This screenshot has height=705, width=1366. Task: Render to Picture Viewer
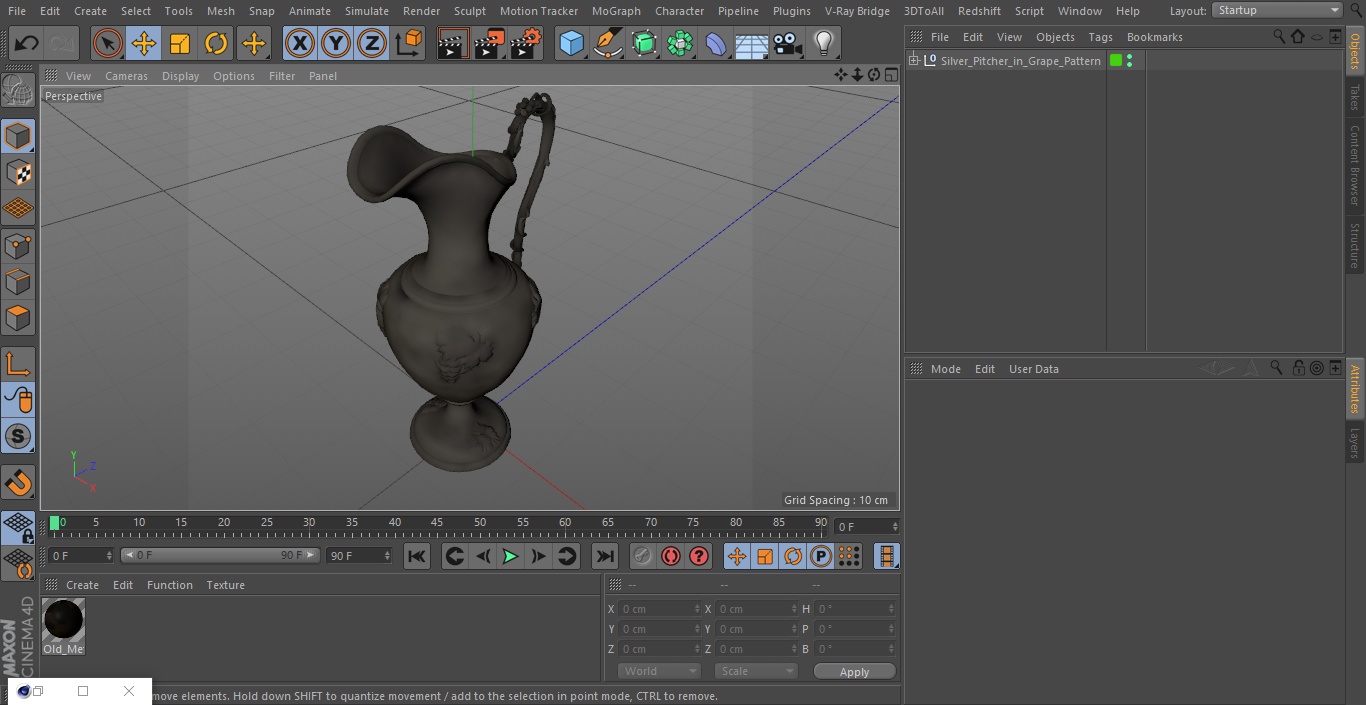pyautogui.click(x=489, y=44)
